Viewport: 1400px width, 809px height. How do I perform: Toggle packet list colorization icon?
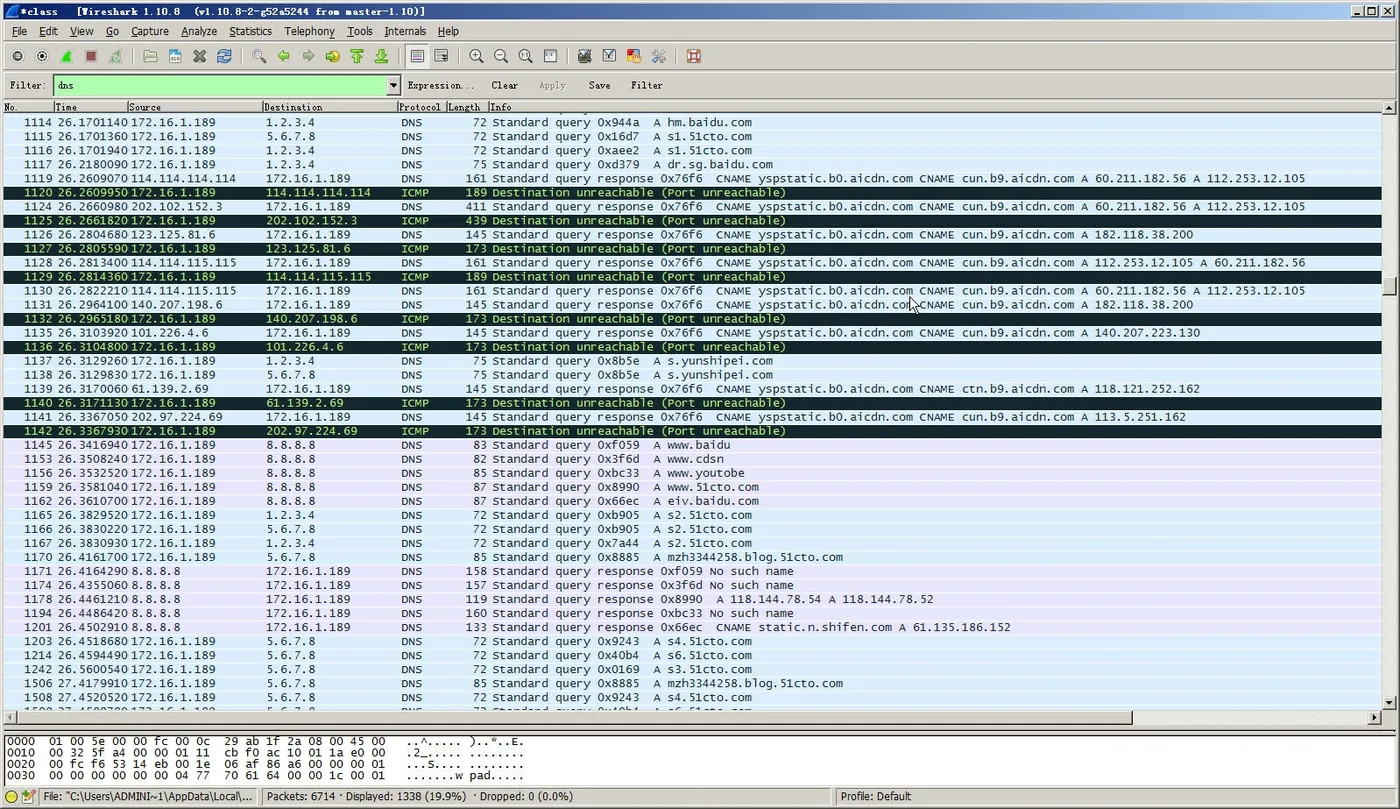(x=417, y=56)
